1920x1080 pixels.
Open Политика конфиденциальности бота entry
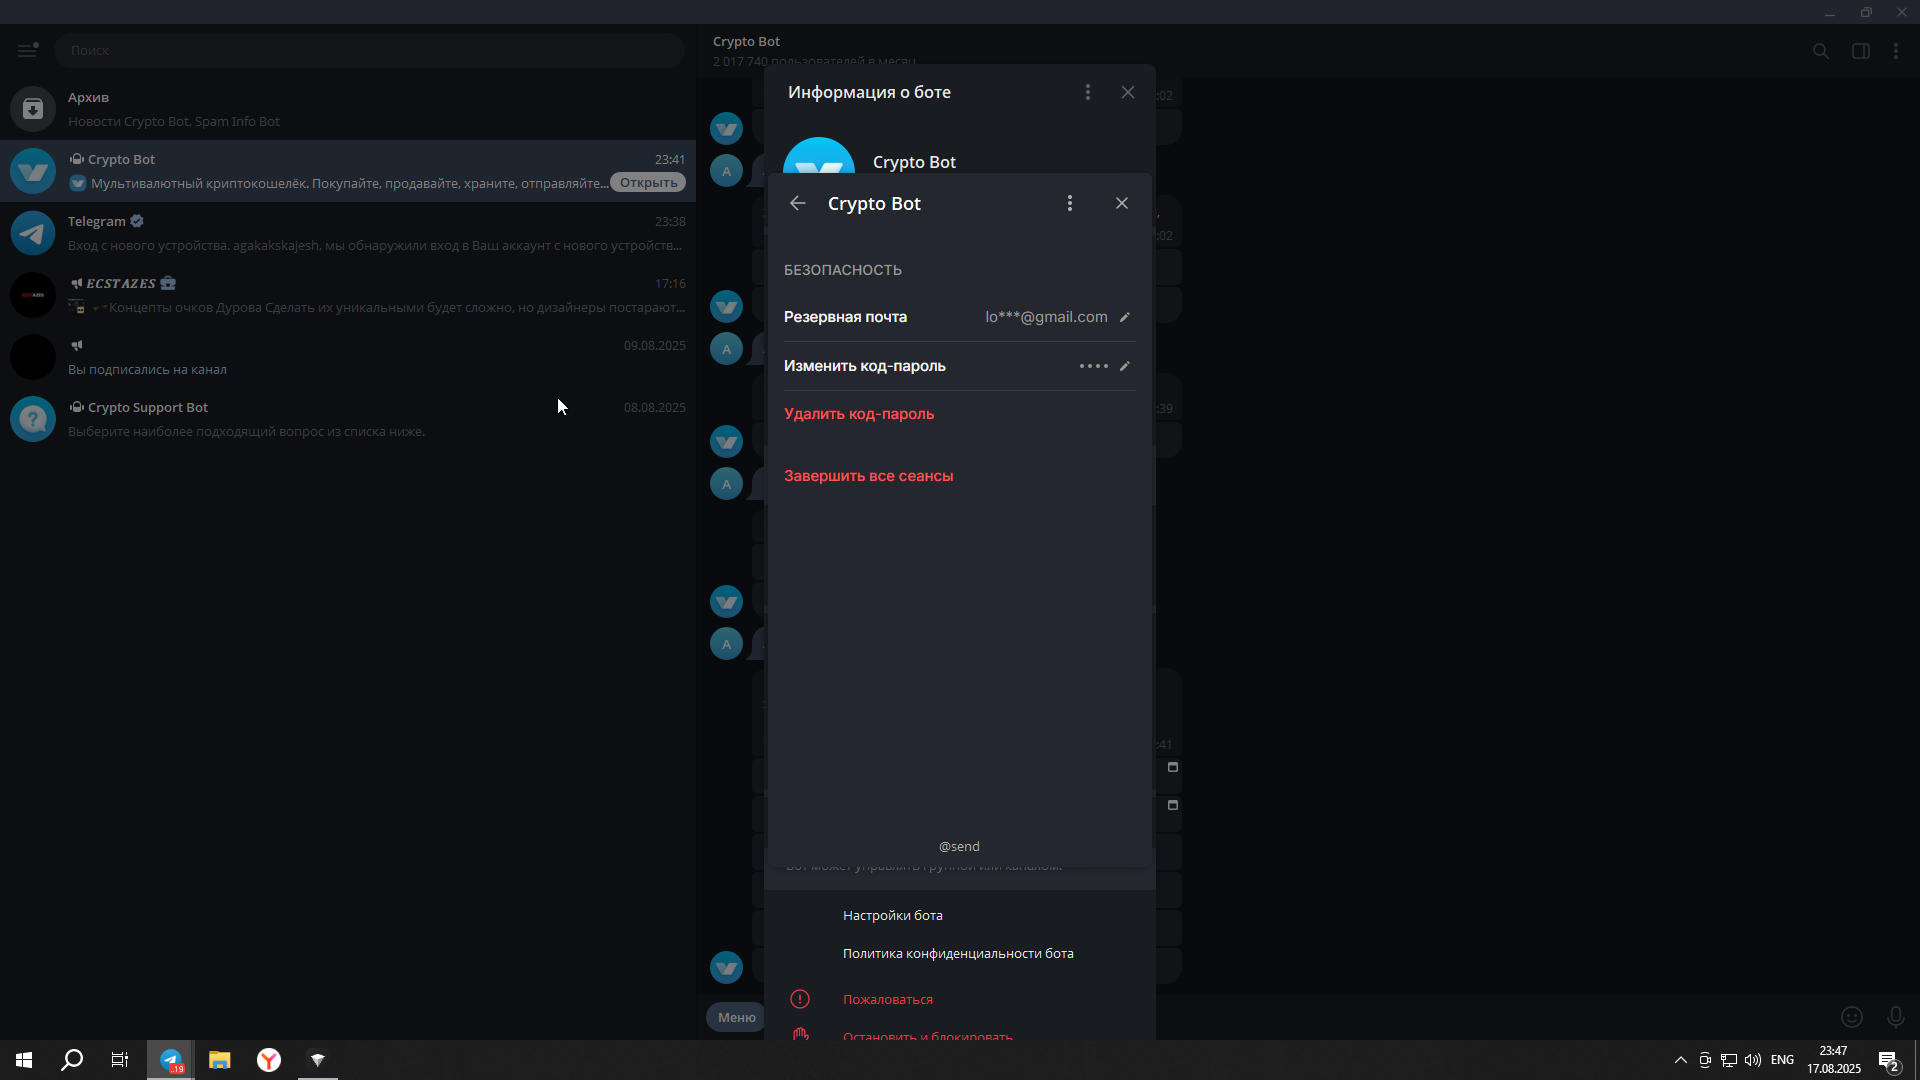958,953
